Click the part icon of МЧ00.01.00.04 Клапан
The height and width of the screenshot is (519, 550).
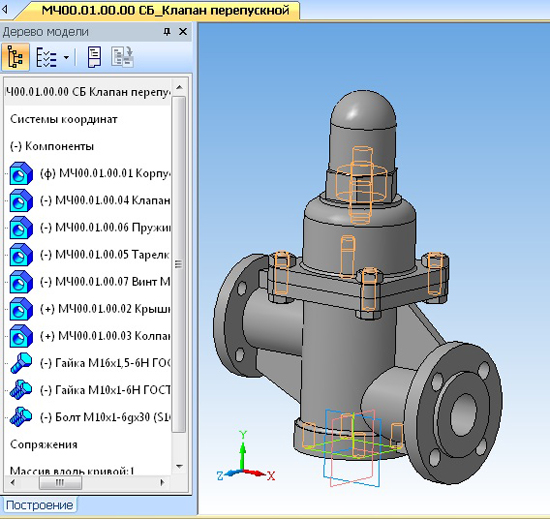[21, 200]
